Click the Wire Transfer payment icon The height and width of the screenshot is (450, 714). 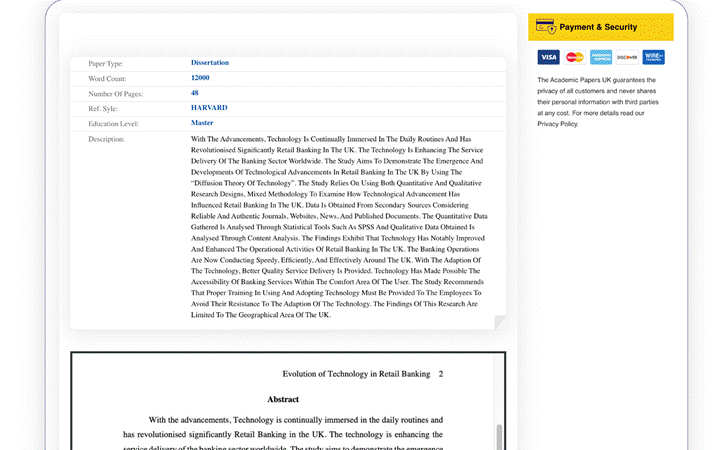click(x=653, y=57)
